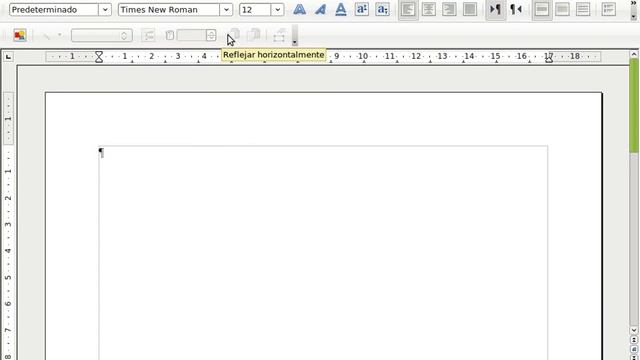Click into the Times New Roman font field
The image size is (640, 360).
pos(169,9)
